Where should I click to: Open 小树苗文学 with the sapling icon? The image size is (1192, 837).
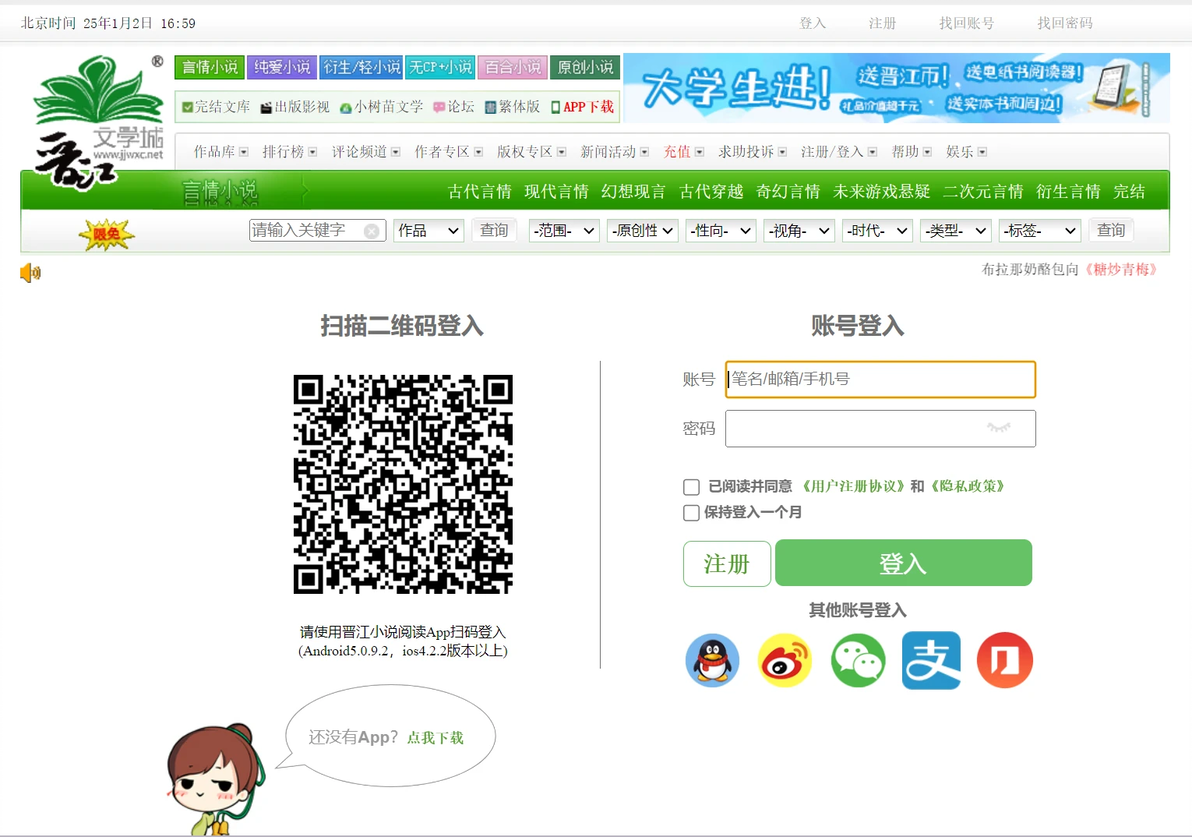381,107
